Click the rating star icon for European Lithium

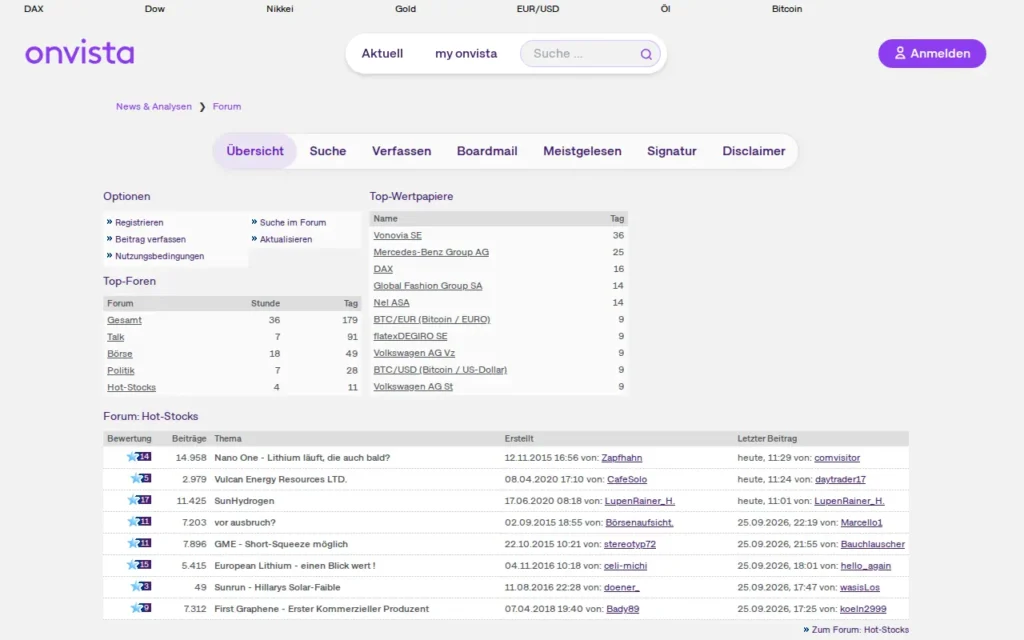[x=139, y=565]
